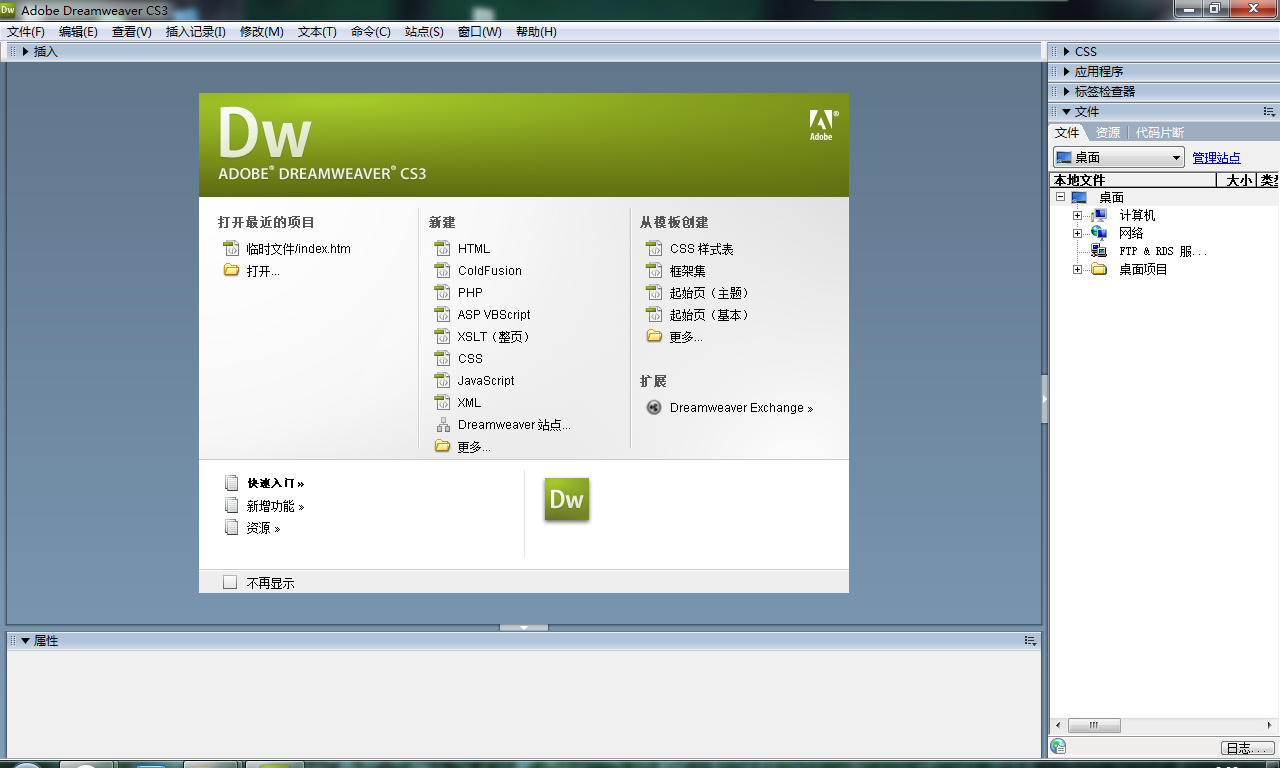Click the 属性 panel options icon
The width and height of the screenshot is (1280, 768).
pyautogui.click(x=1030, y=641)
